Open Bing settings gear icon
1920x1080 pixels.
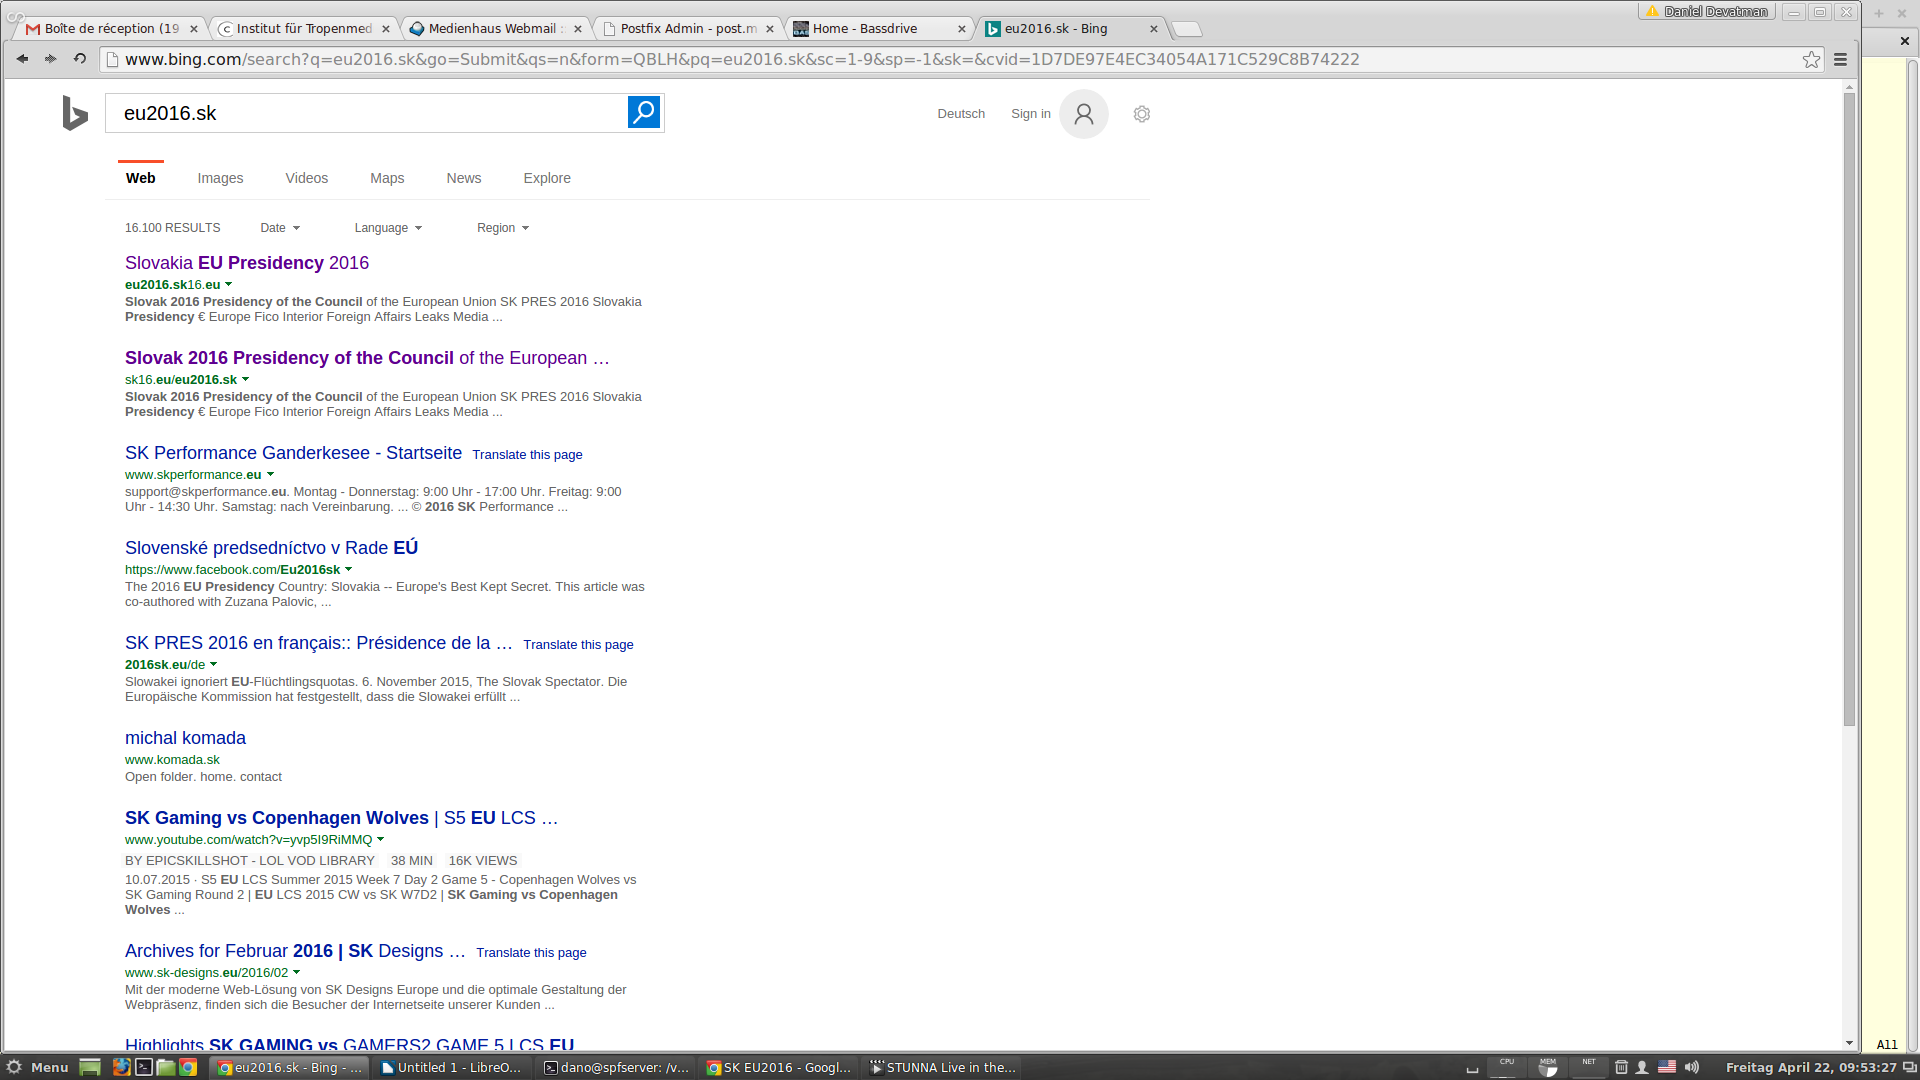(1142, 114)
